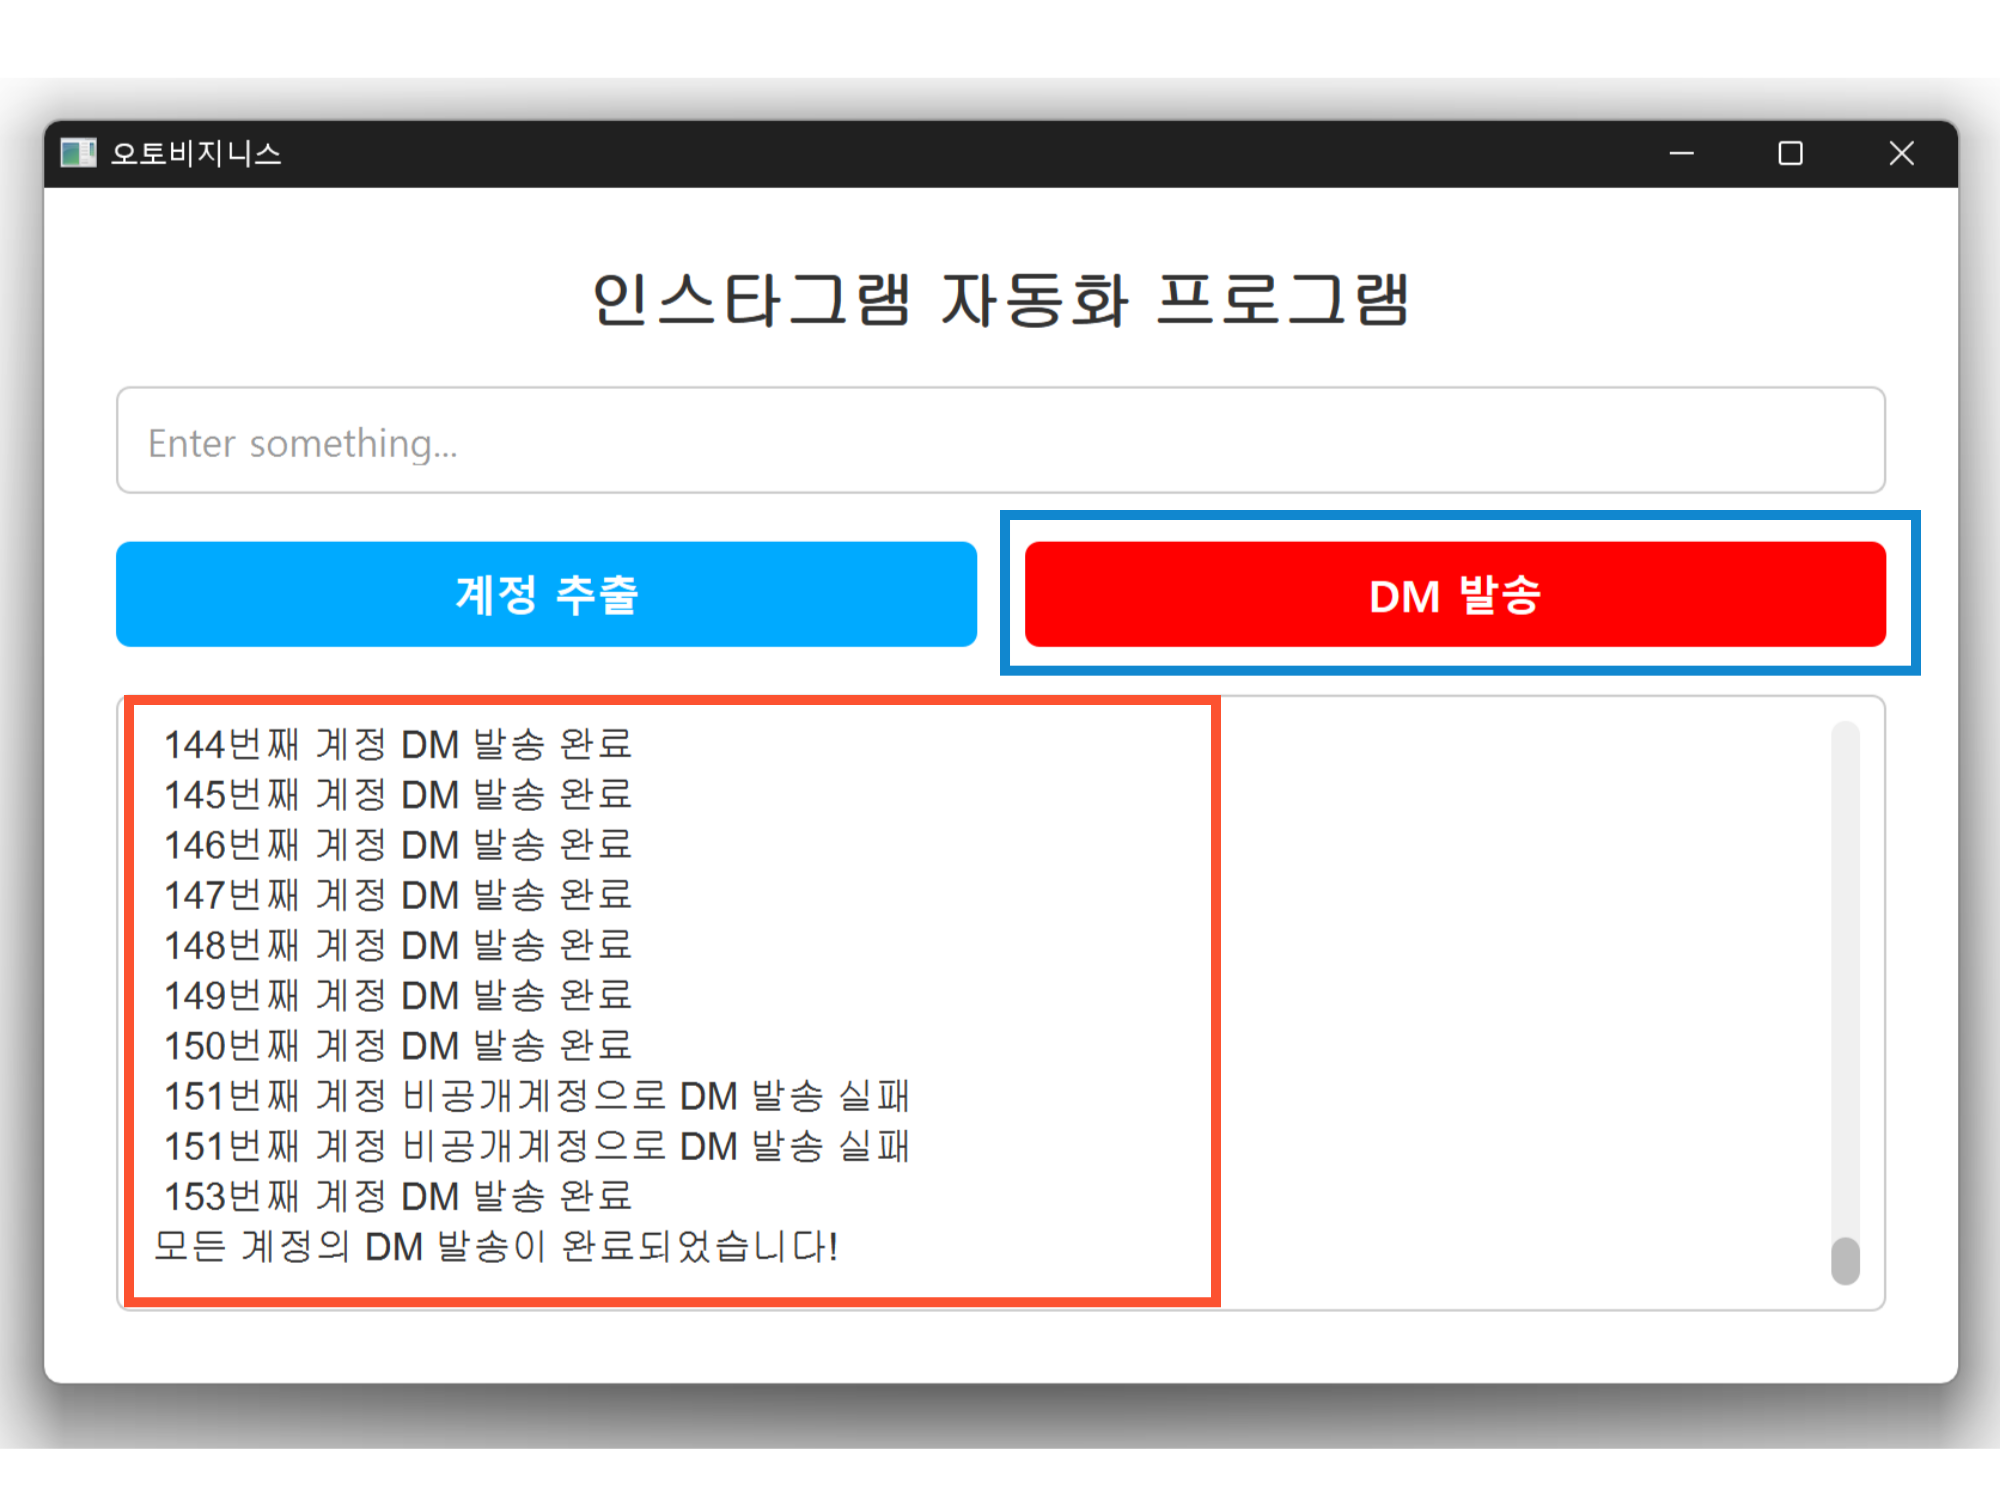Select log line '145번째 계정 DM 발송 완료'
The width and height of the screenshot is (2000, 1500).
(398, 794)
